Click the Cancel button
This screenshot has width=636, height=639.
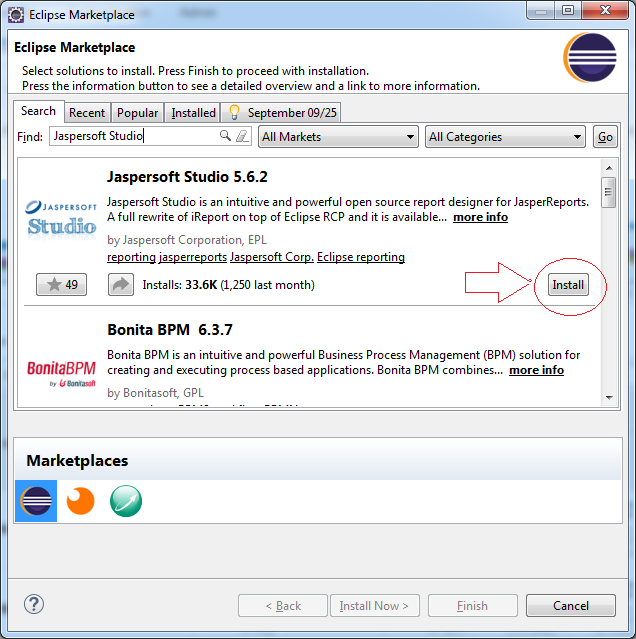[571, 606]
